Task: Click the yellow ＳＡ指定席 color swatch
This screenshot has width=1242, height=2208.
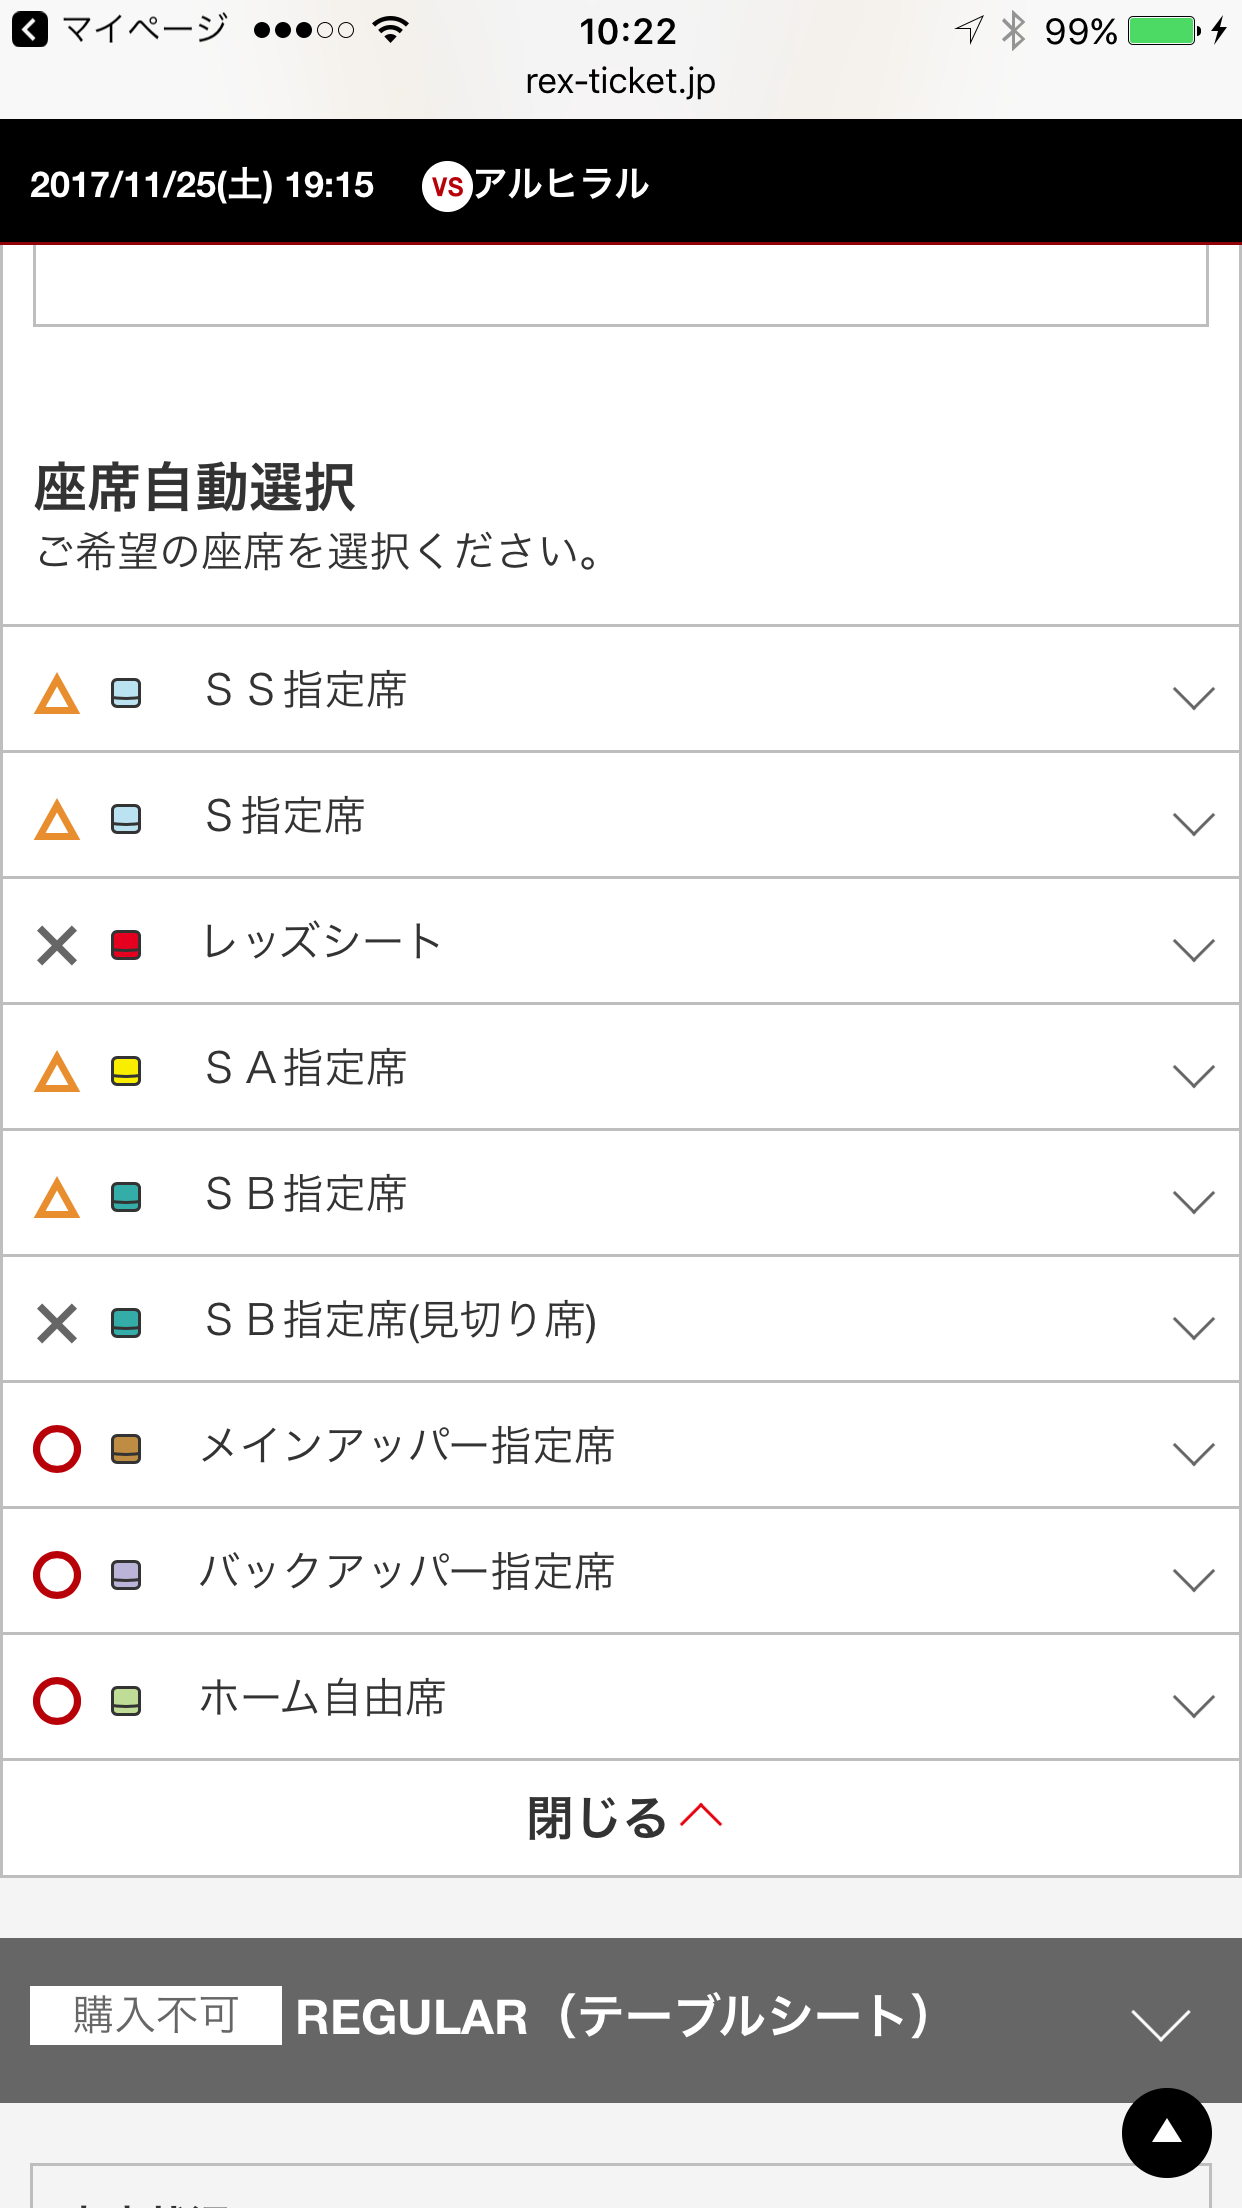Action: 126,1071
